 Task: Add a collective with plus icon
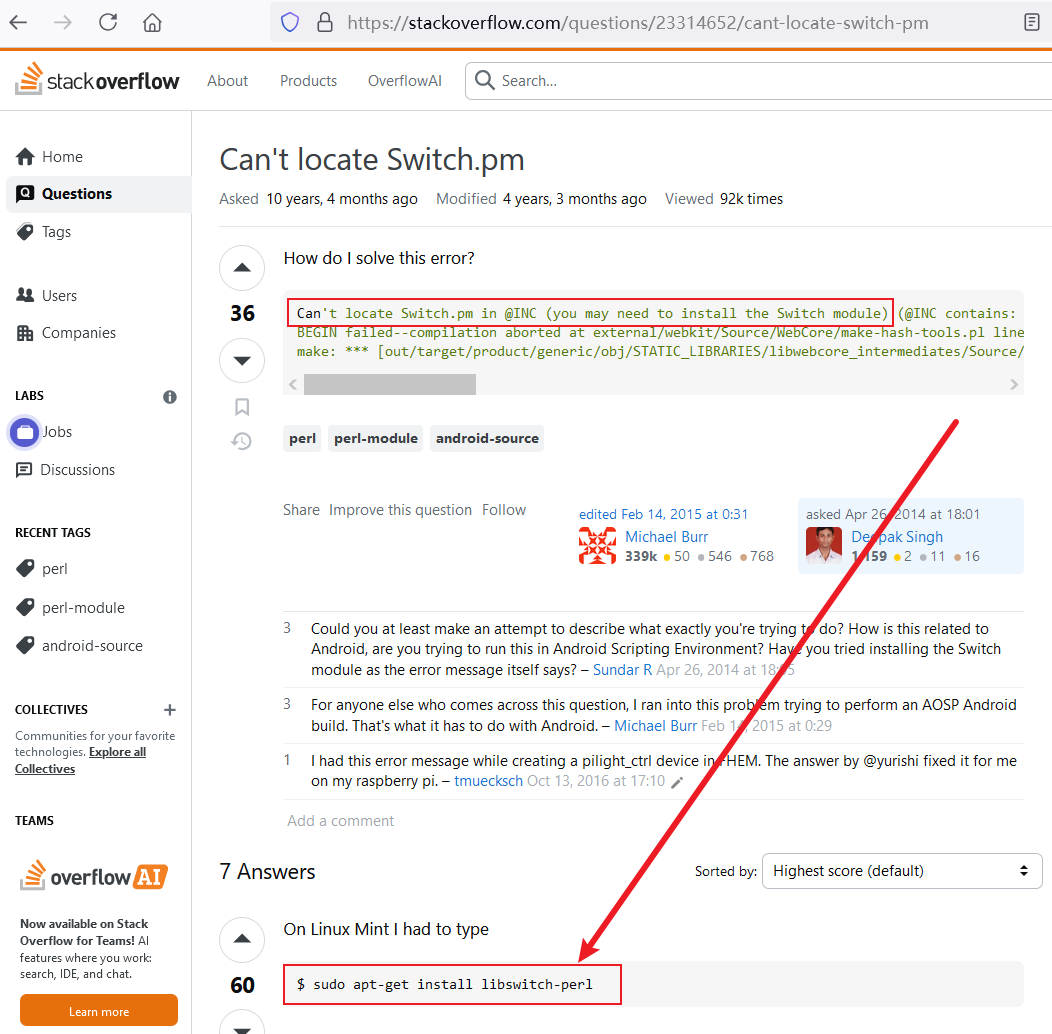[170, 710]
